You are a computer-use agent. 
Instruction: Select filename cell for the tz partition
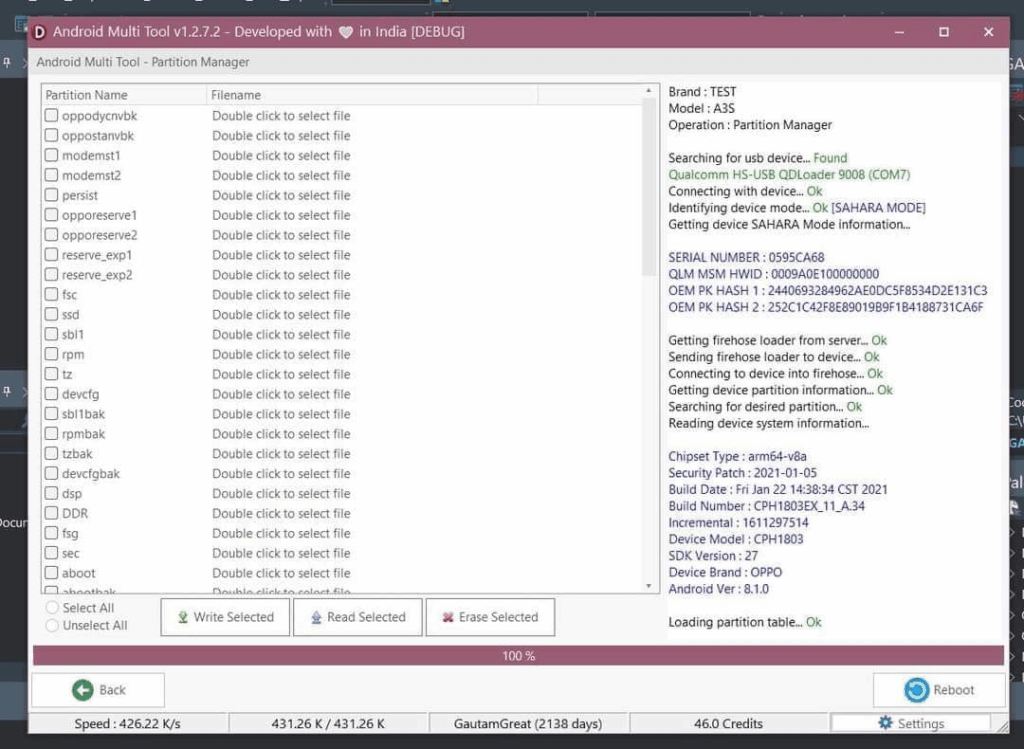tap(281, 374)
